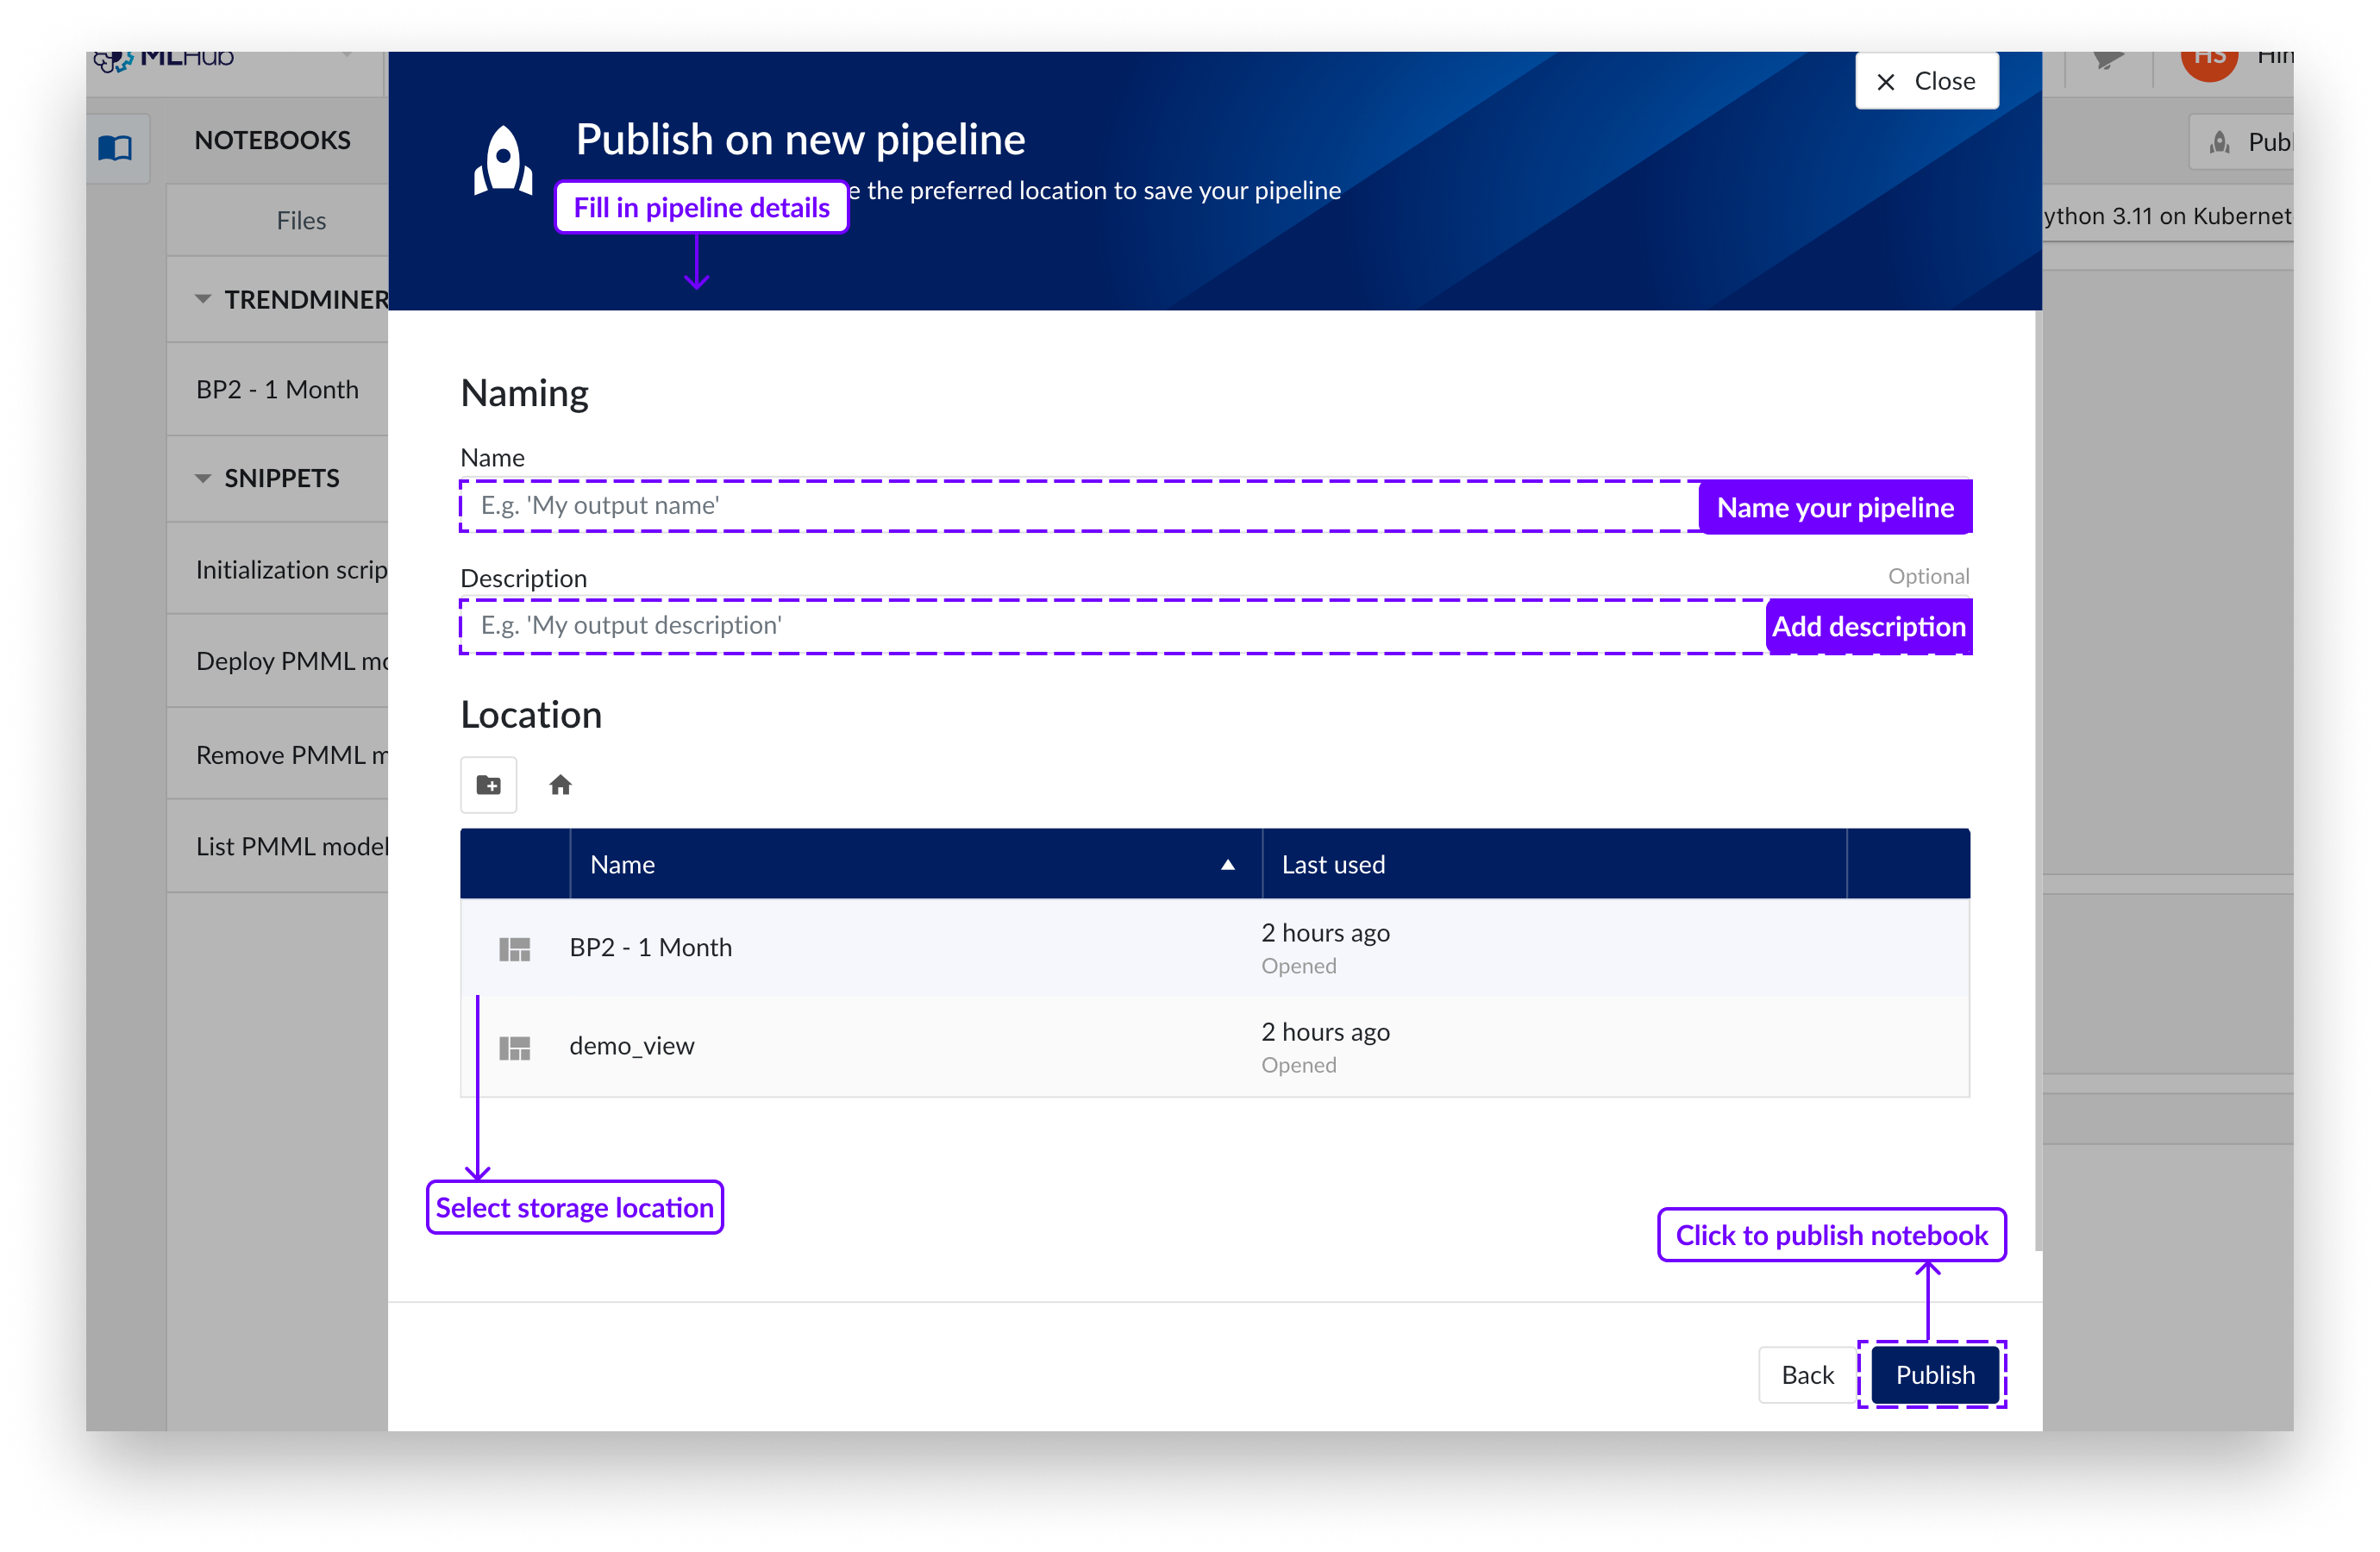
Task: Sort by Name column ascending arrow
Action: pos(1227,865)
